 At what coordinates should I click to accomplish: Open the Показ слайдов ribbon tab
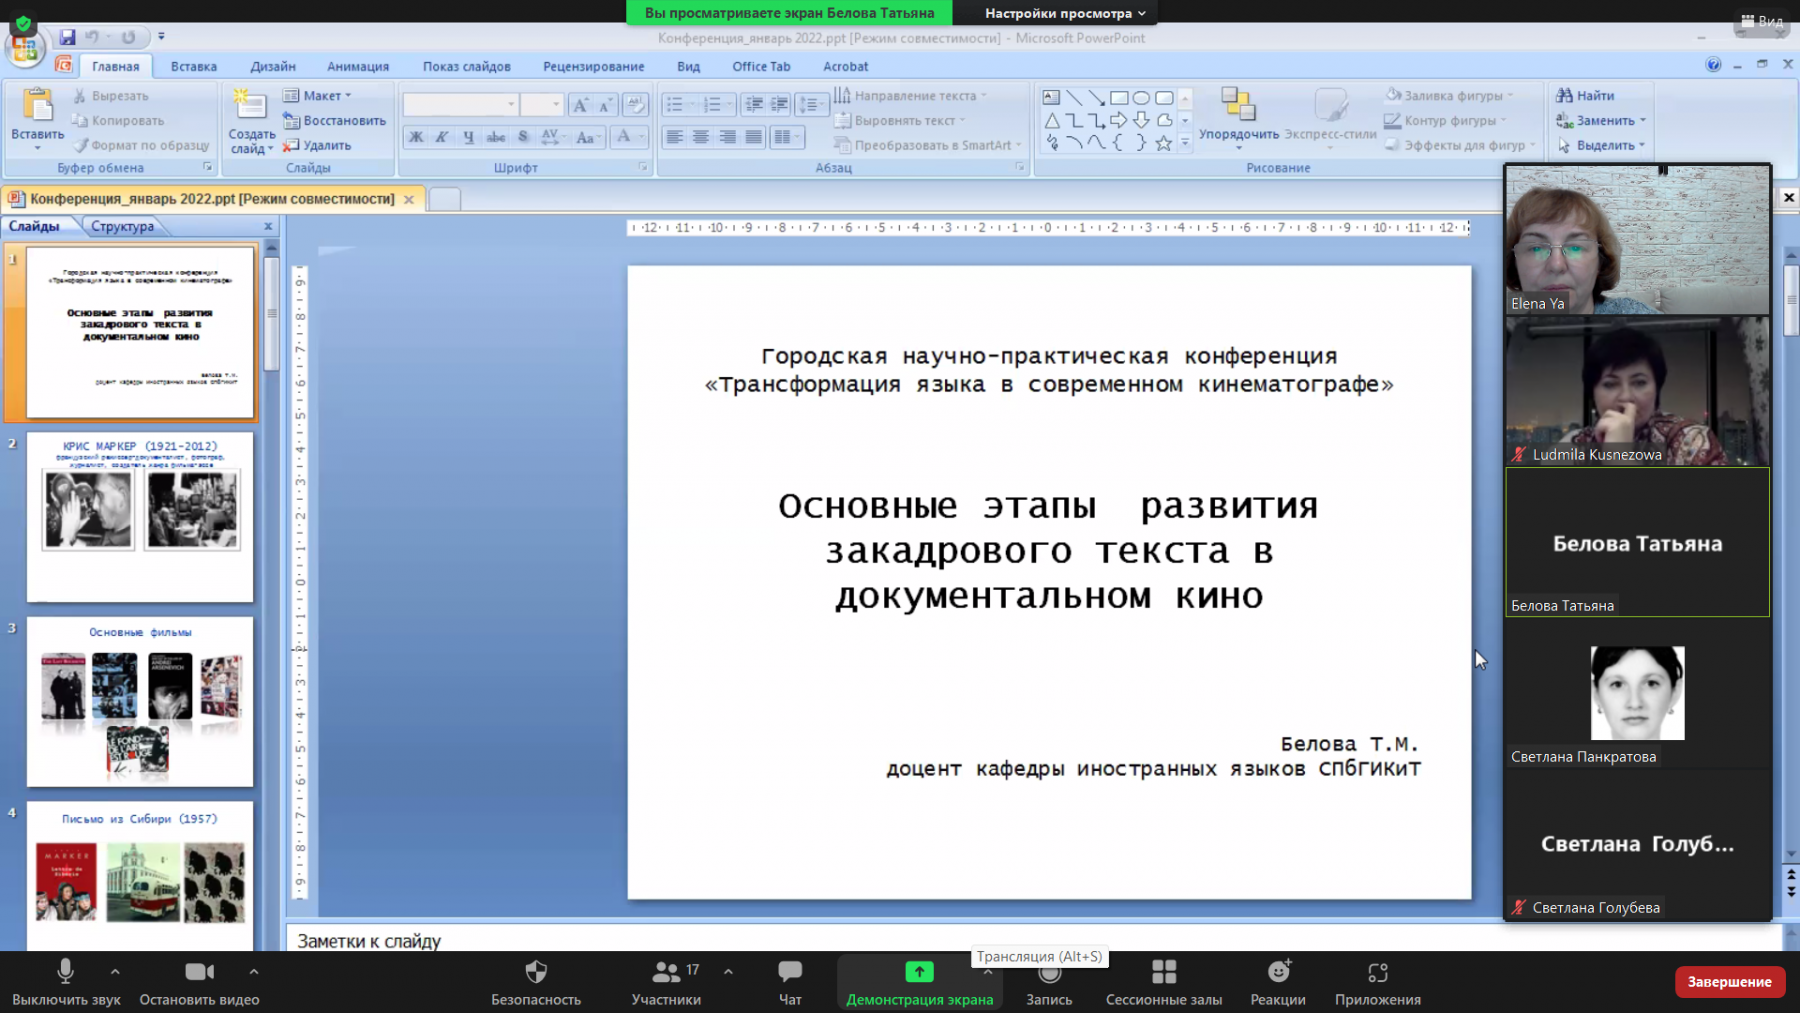click(x=467, y=66)
